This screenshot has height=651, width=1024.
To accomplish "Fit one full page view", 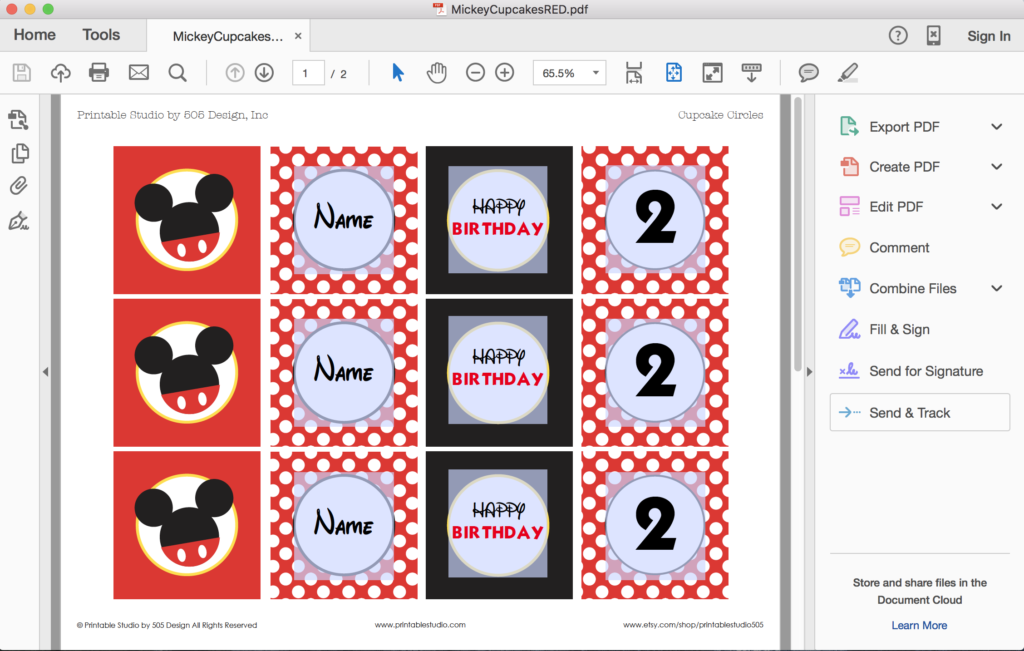I will (674, 72).
